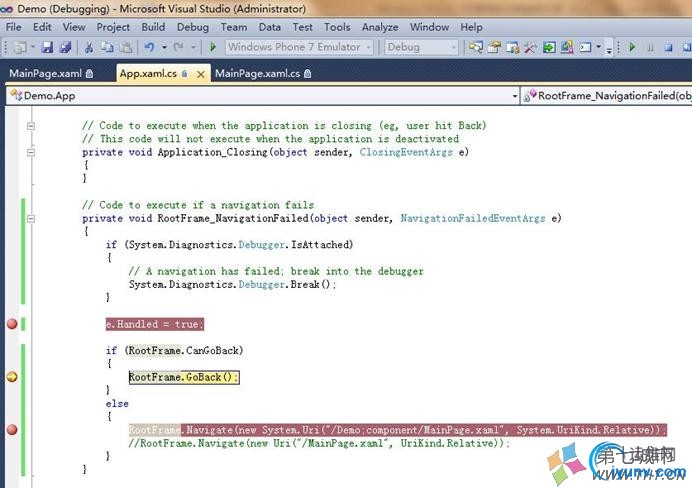Click Continue play icon in debug toolbar

[632, 47]
